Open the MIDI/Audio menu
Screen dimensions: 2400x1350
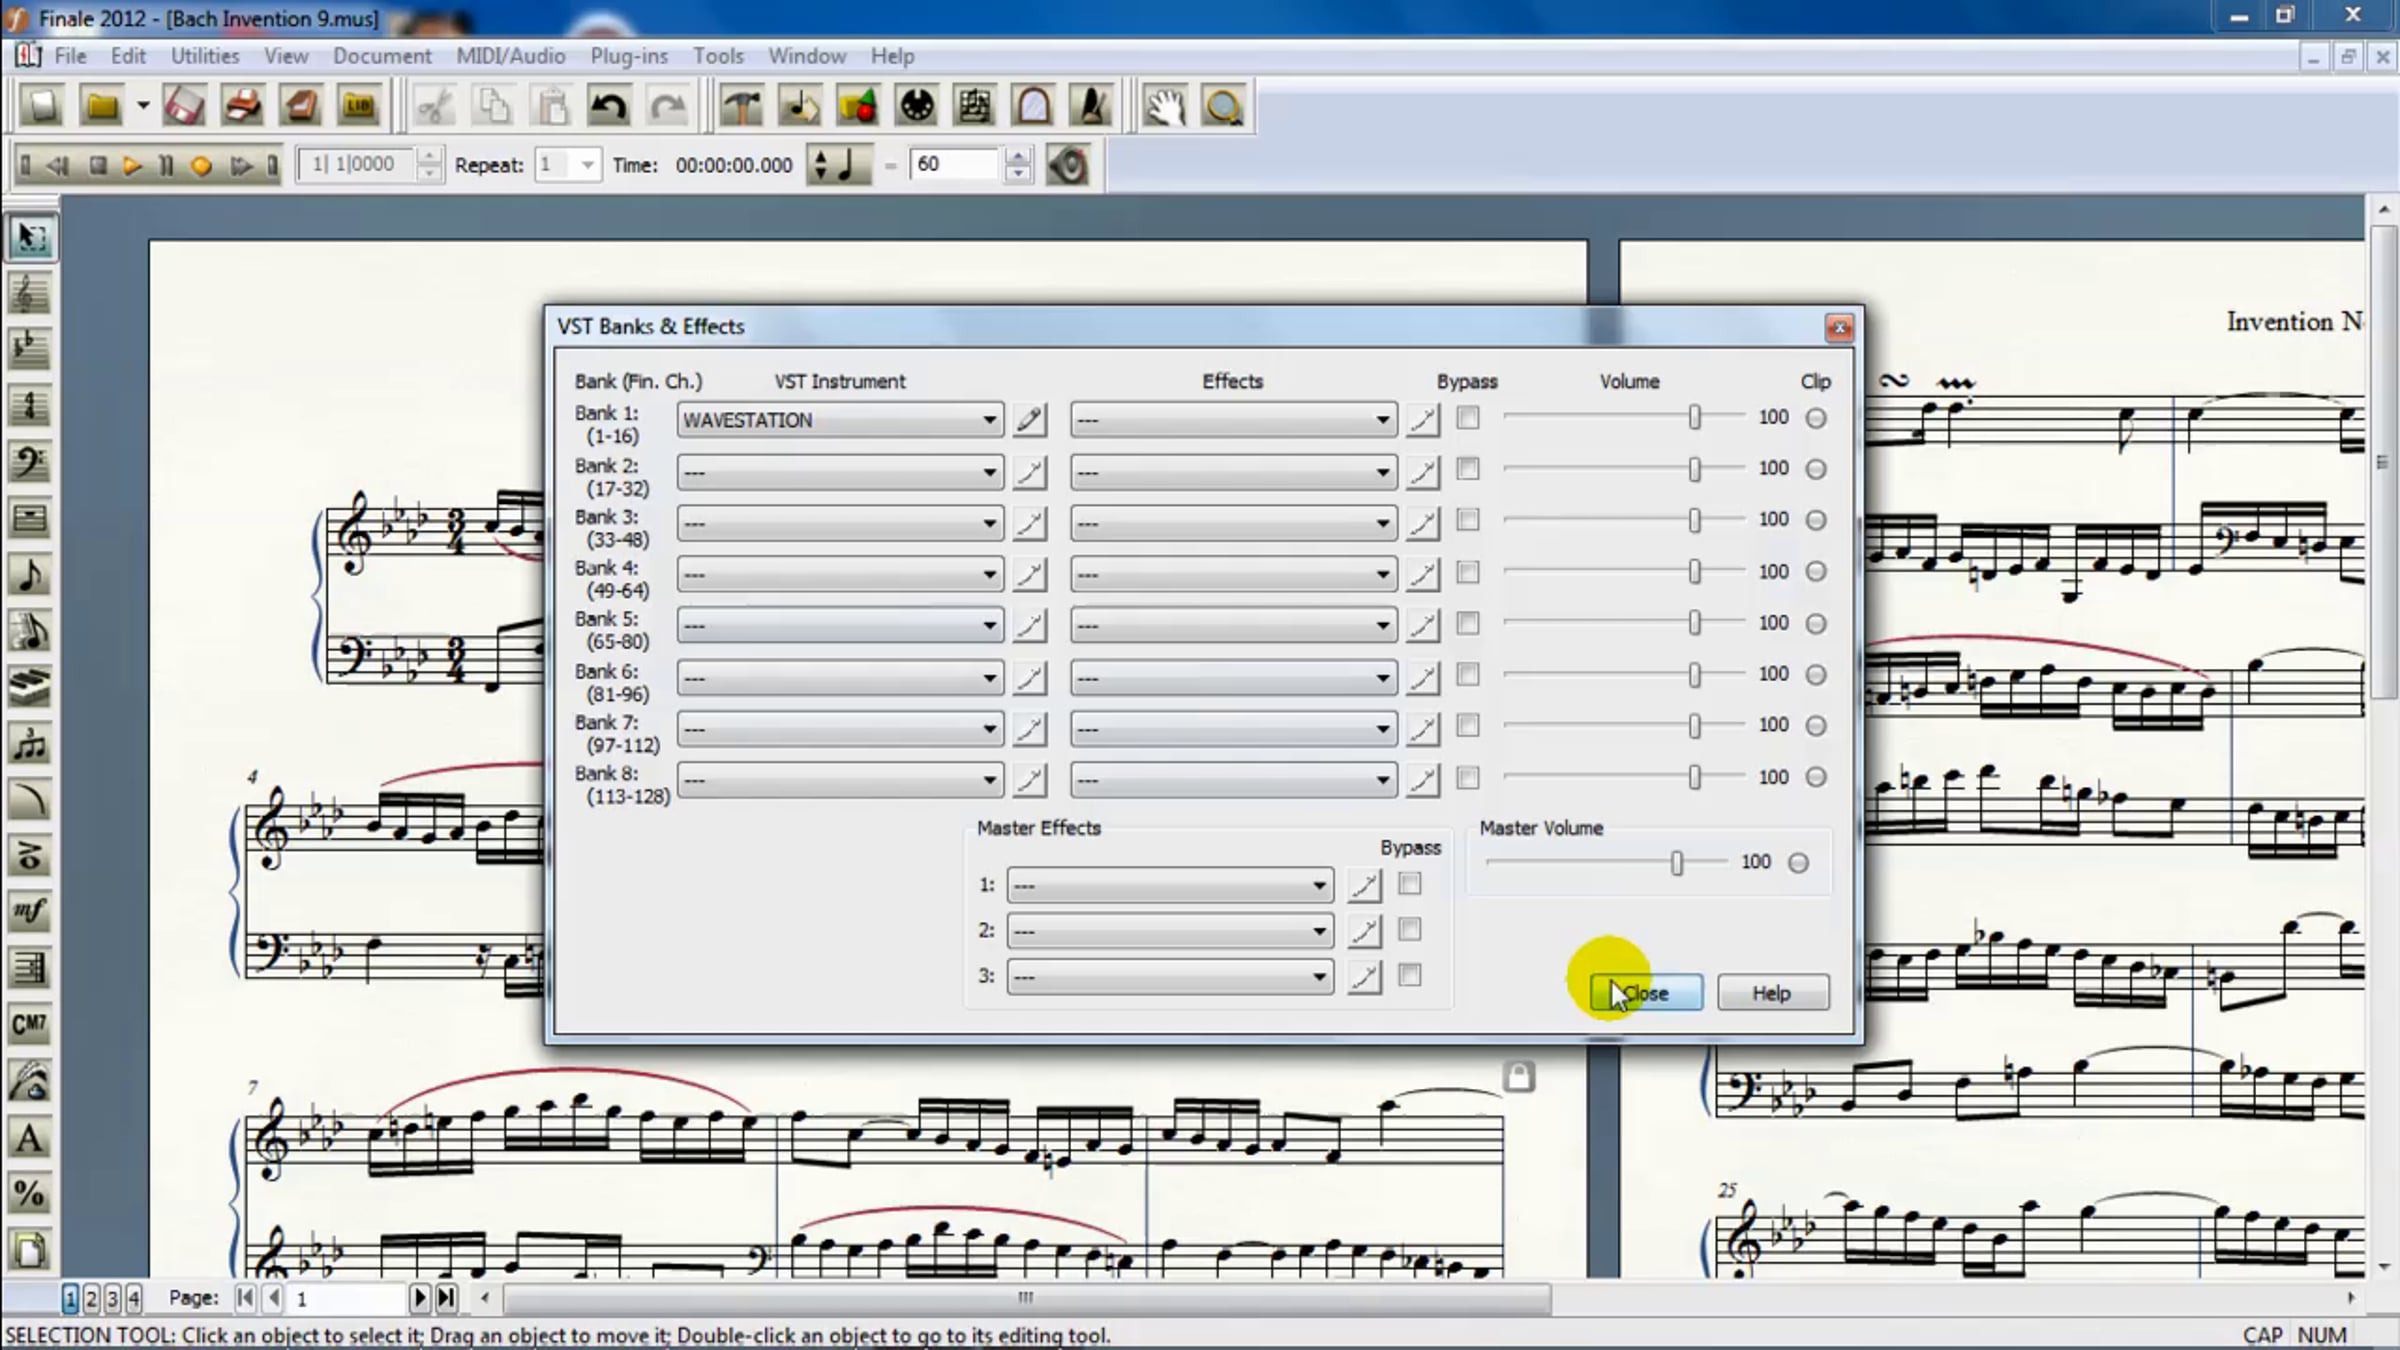coord(510,56)
